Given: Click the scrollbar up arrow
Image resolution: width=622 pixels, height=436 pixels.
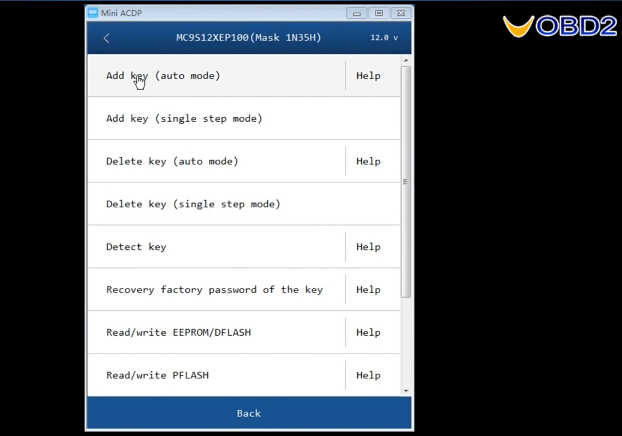Looking at the screenshot, I should point(405,61).
